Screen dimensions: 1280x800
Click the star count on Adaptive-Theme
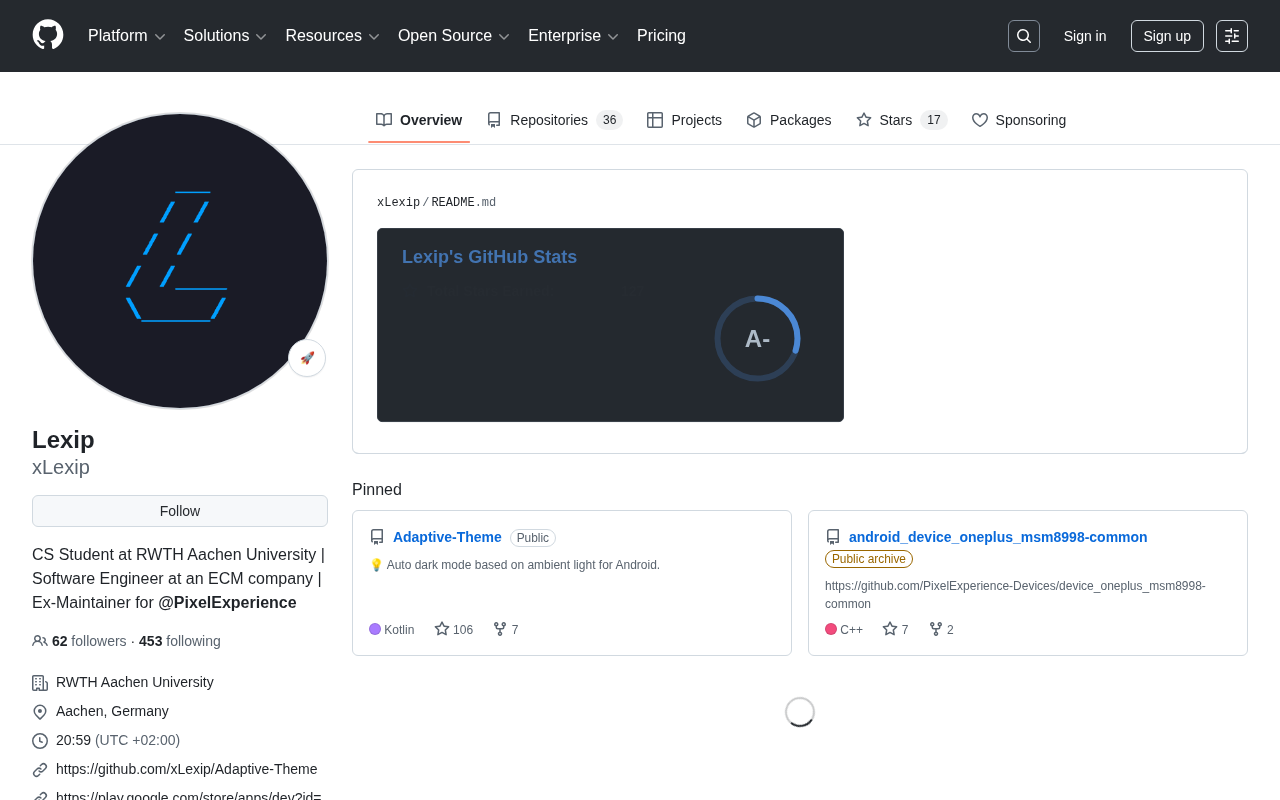pos(454,630)
